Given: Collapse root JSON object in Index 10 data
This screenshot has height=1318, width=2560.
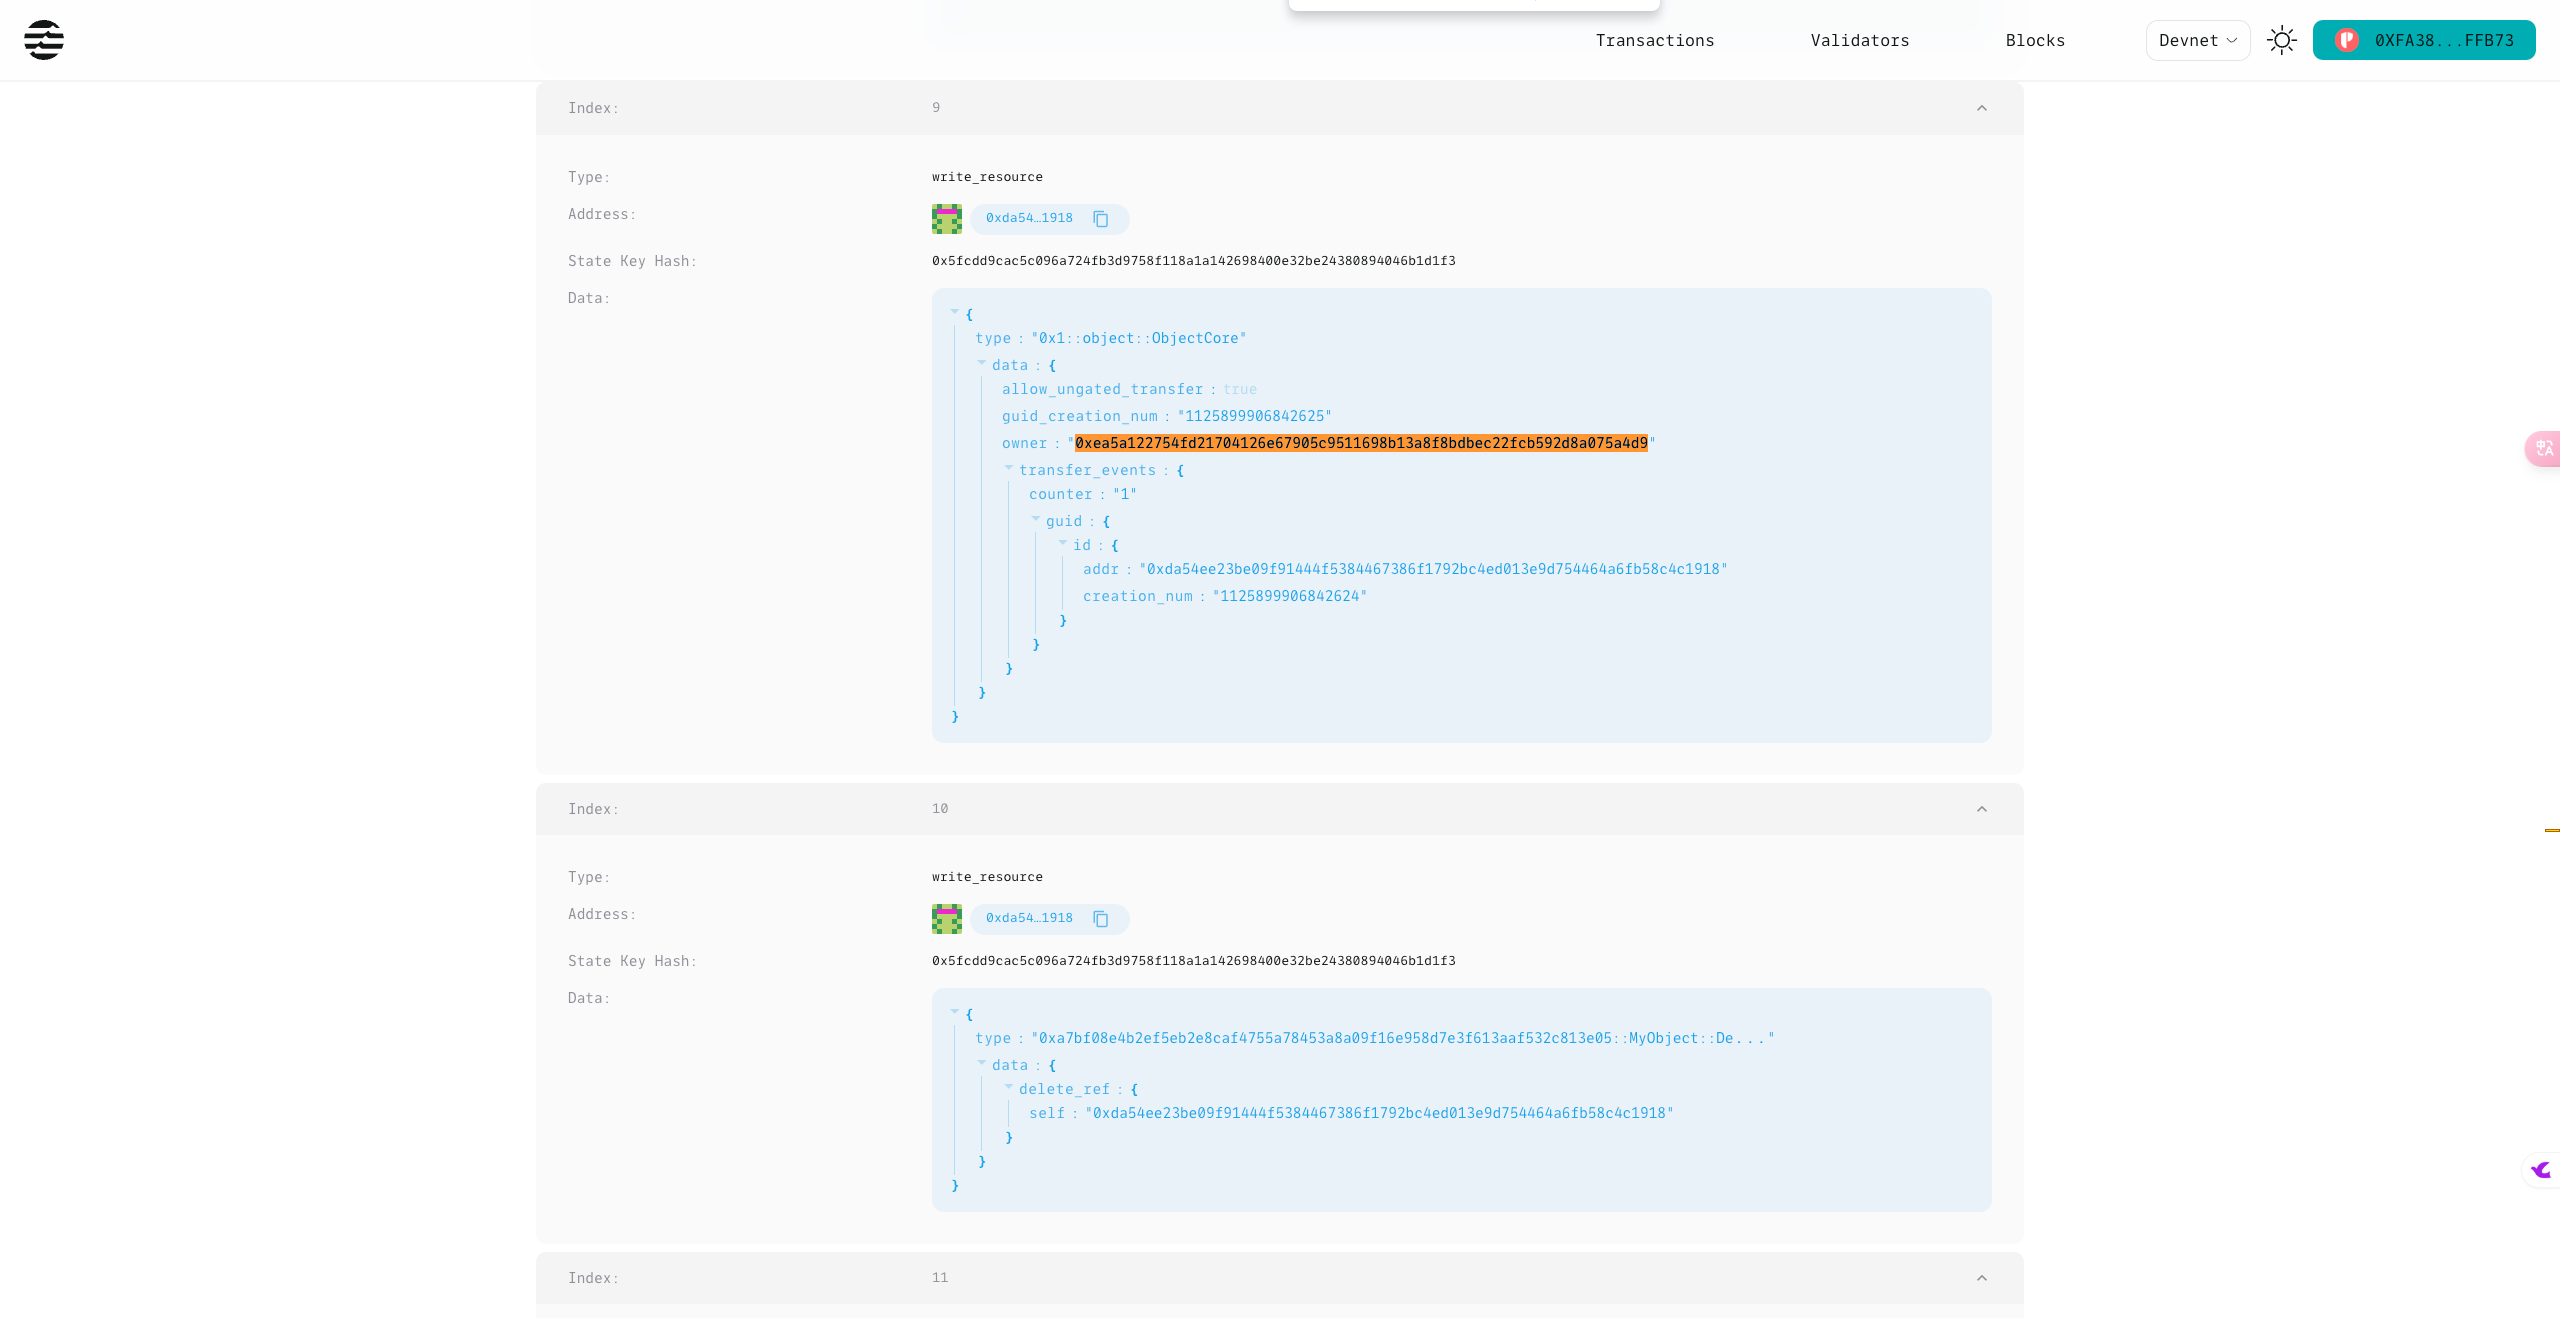Looking at the screenshot, I should coord(955,1012).
